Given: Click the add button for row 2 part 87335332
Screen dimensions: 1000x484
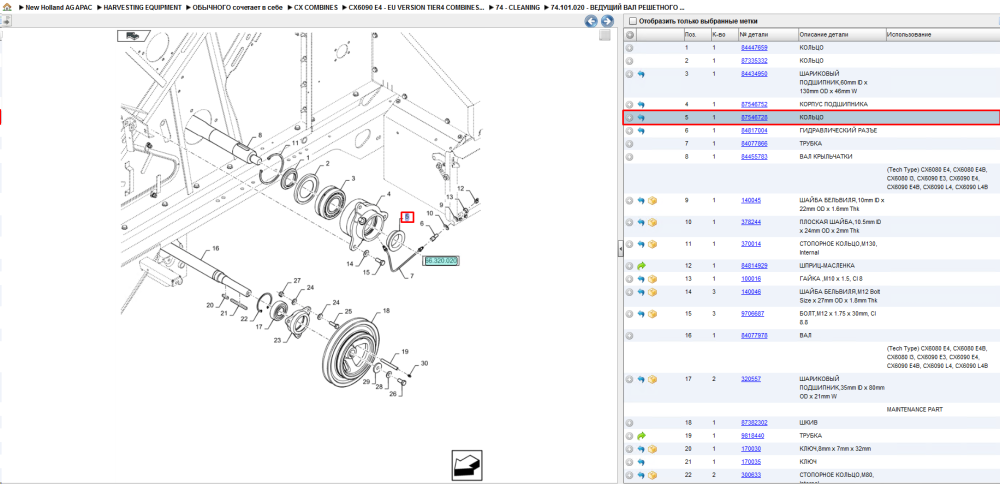Looking at the screenshot, I should (x=629, y=61).
